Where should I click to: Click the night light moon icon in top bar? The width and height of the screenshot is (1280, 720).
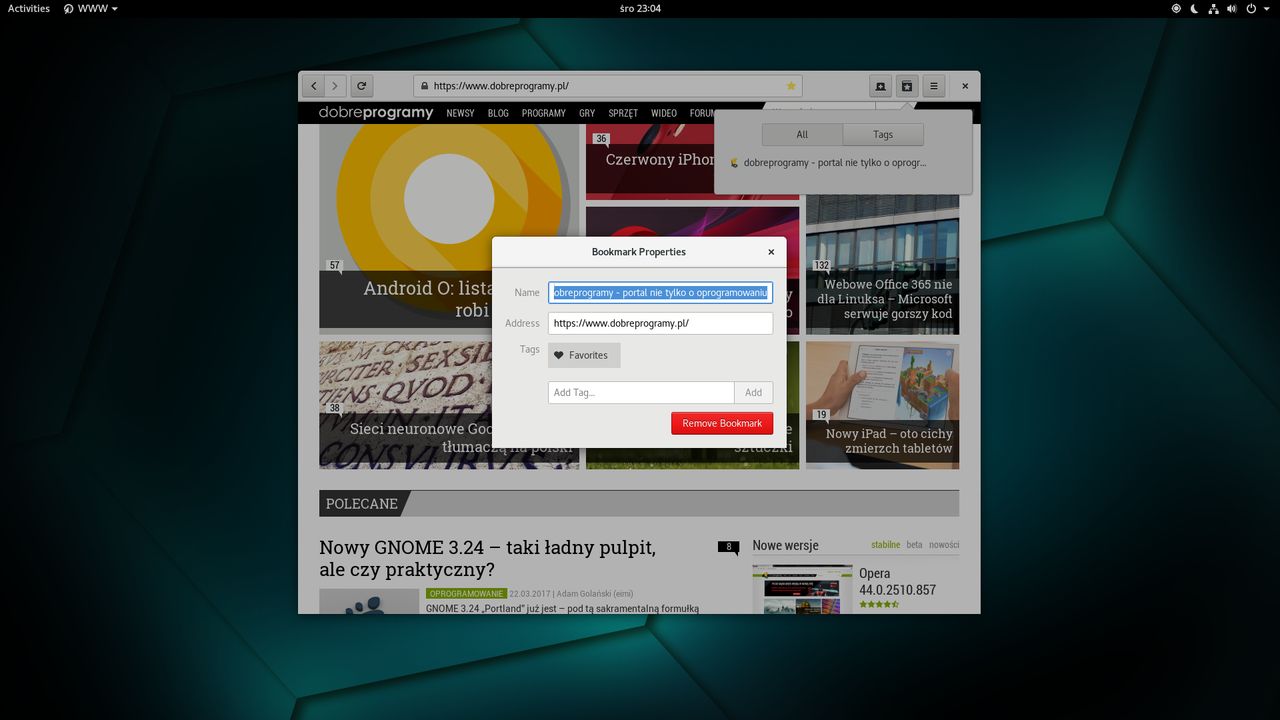1194,8
